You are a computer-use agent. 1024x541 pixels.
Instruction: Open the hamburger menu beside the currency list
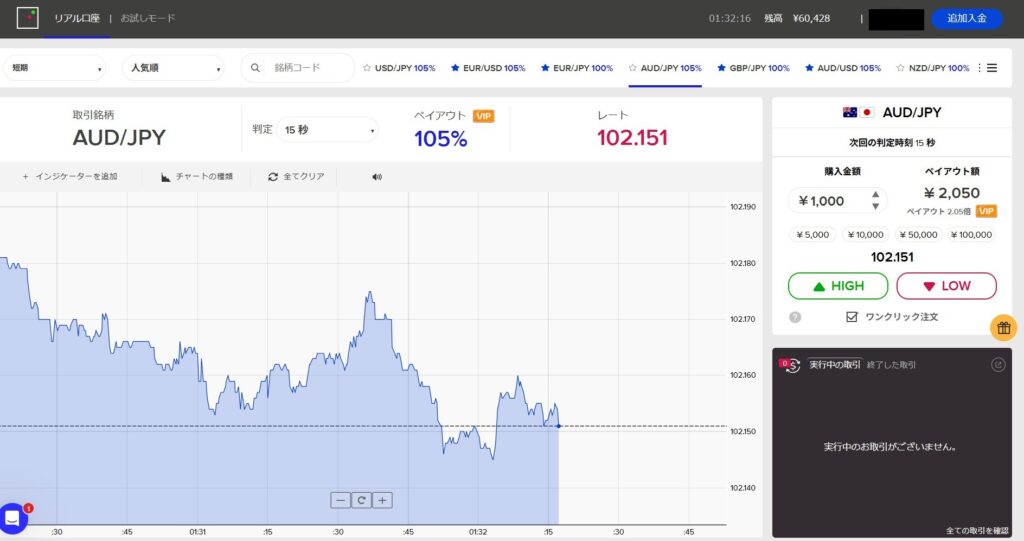coord(992,68)
